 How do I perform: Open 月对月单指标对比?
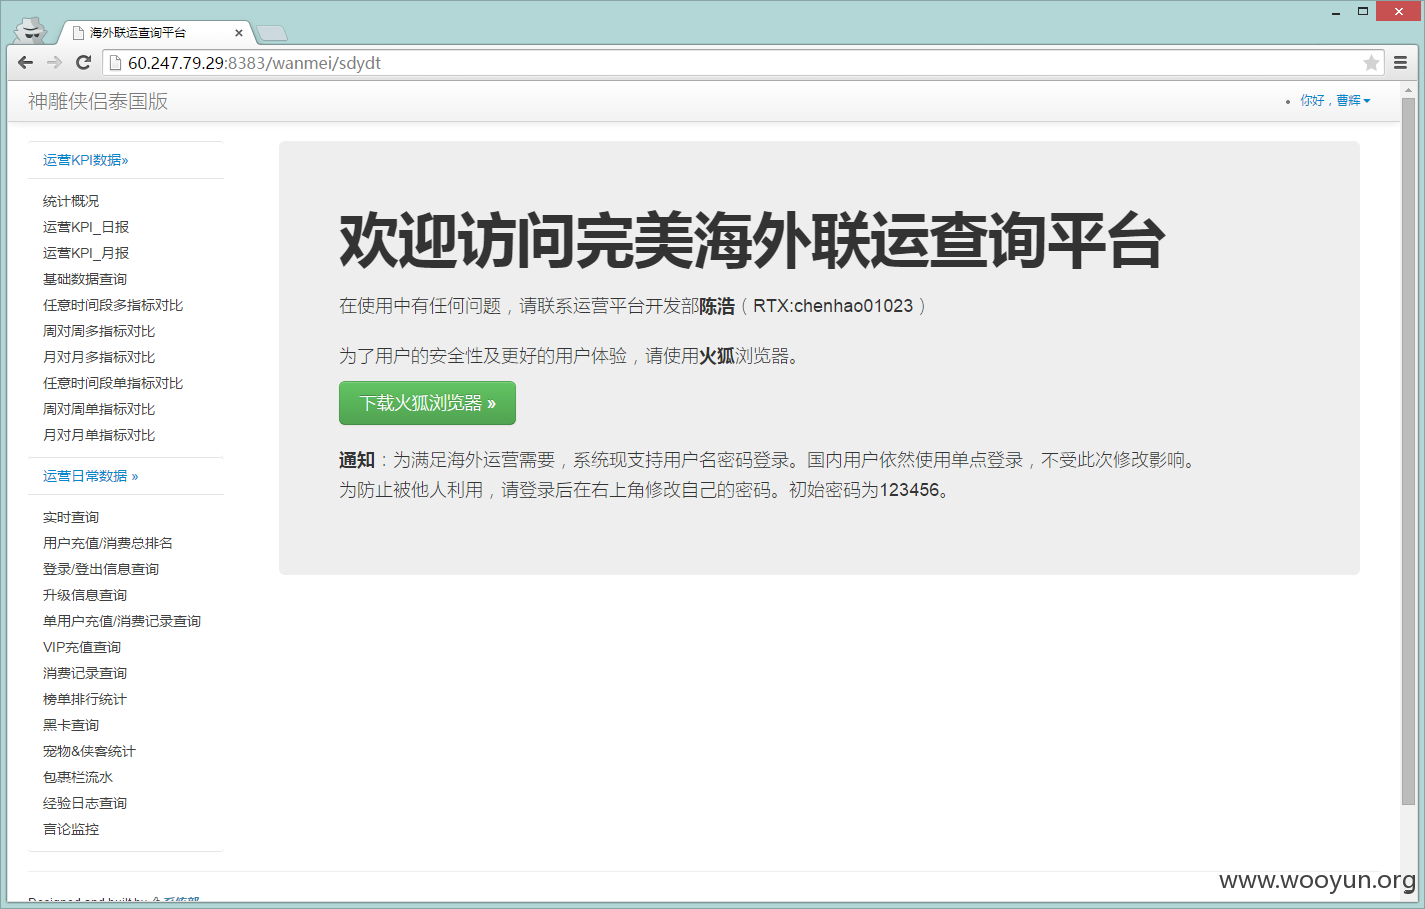[x=99, y=435]
